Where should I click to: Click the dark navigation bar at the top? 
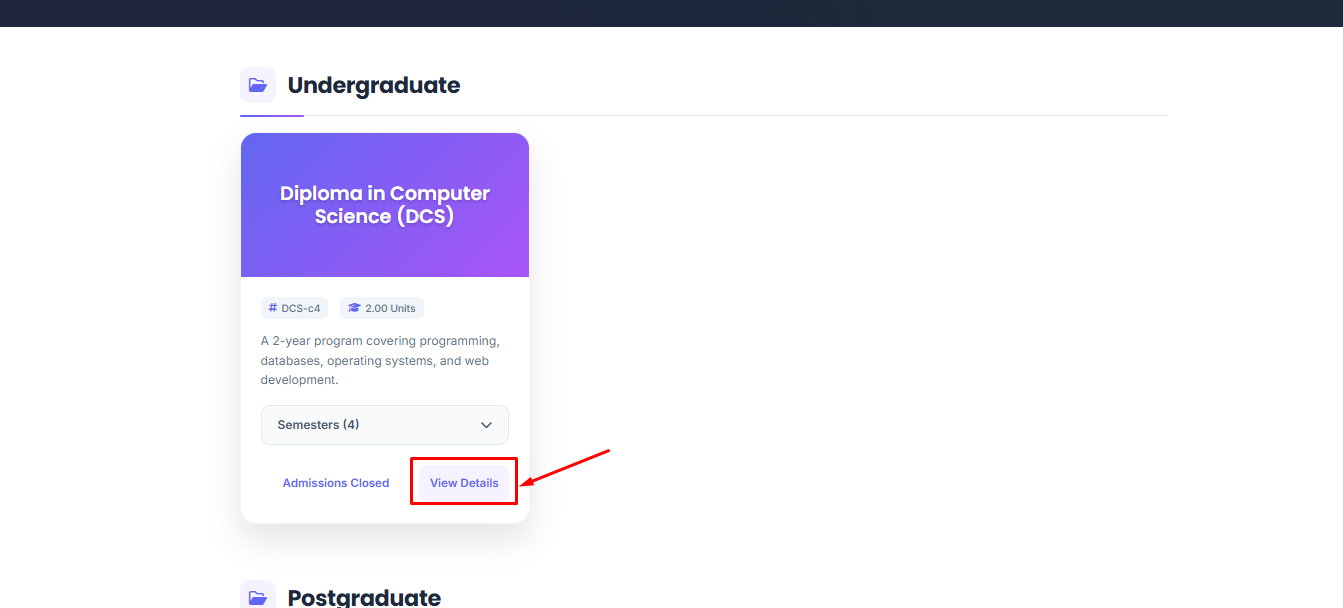(671, 13)
